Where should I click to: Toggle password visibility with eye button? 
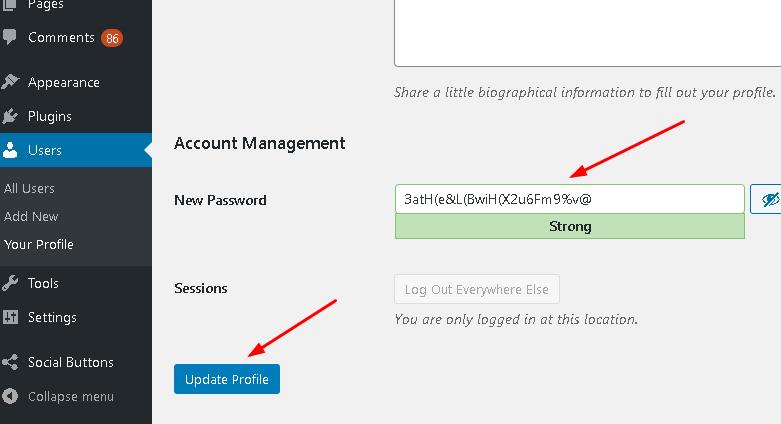pyautogui.click(x=768, y=199)
